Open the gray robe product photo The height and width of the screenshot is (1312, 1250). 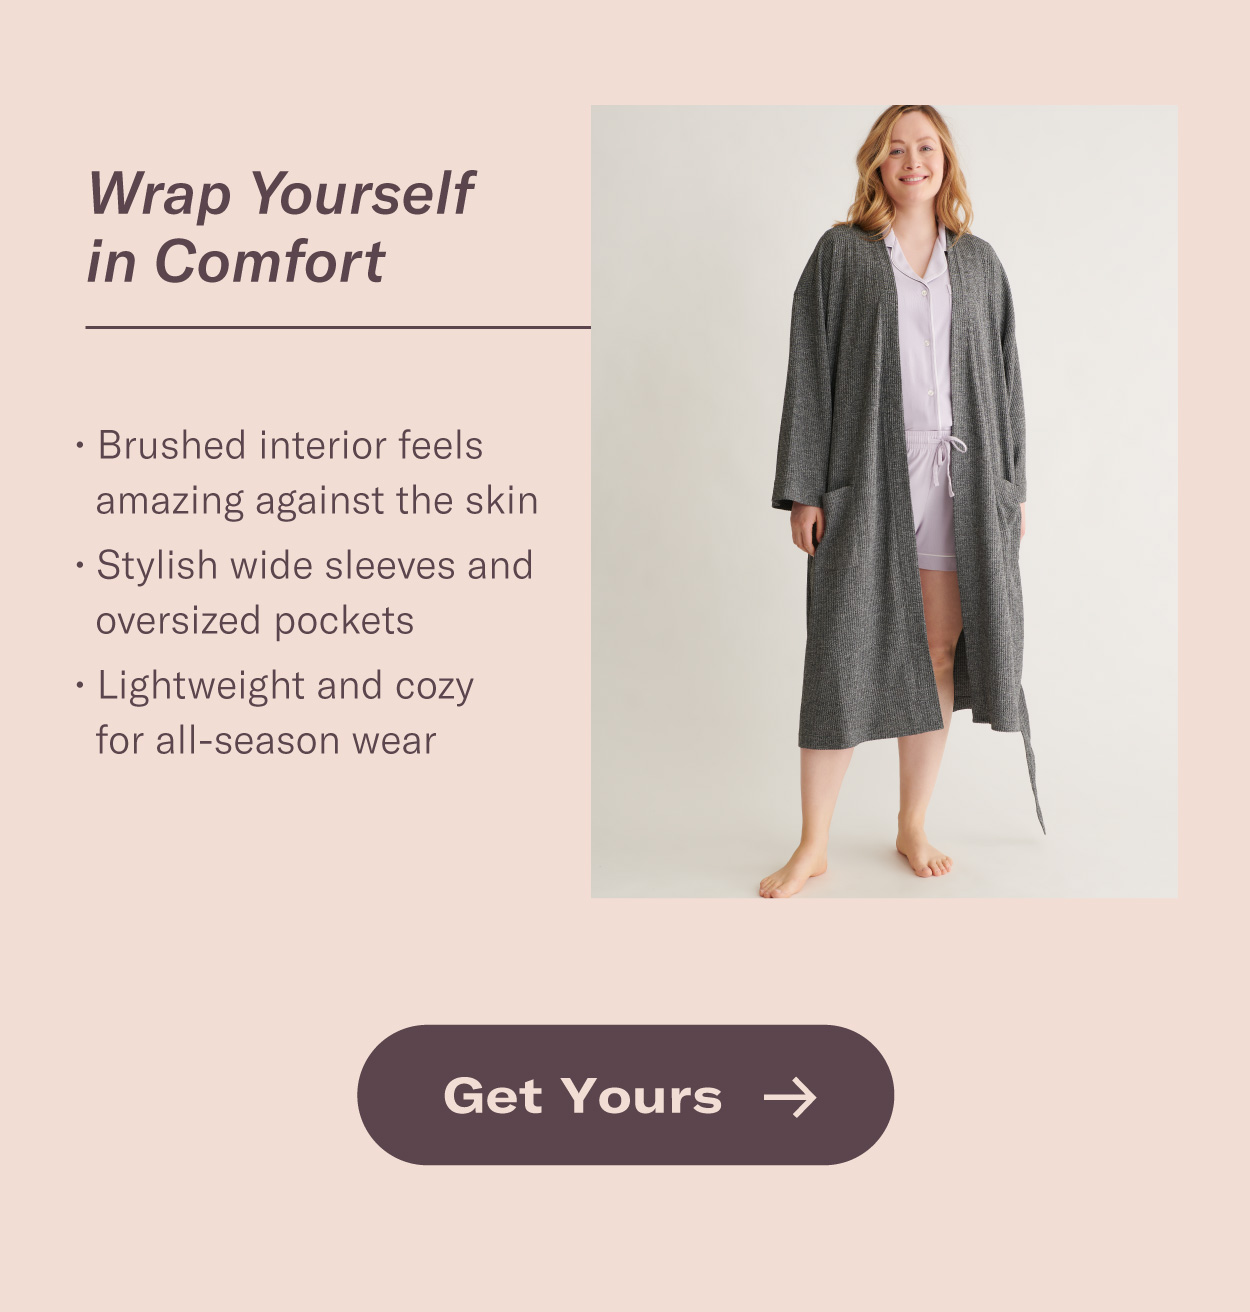[884, 501]
